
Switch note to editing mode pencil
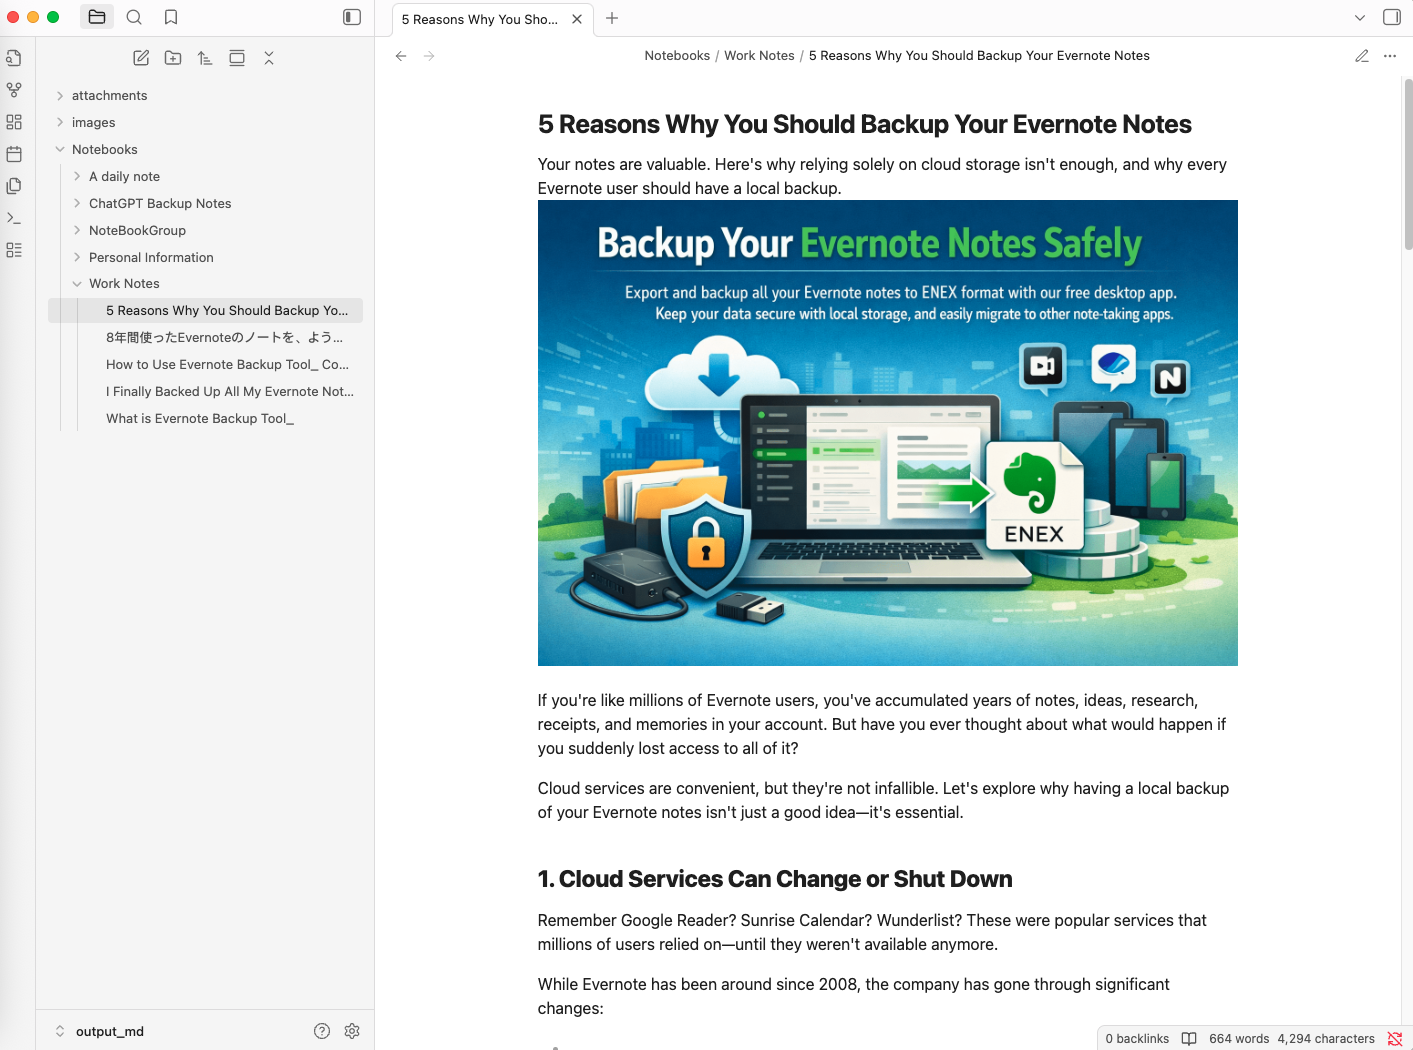tap(1361, 56)
